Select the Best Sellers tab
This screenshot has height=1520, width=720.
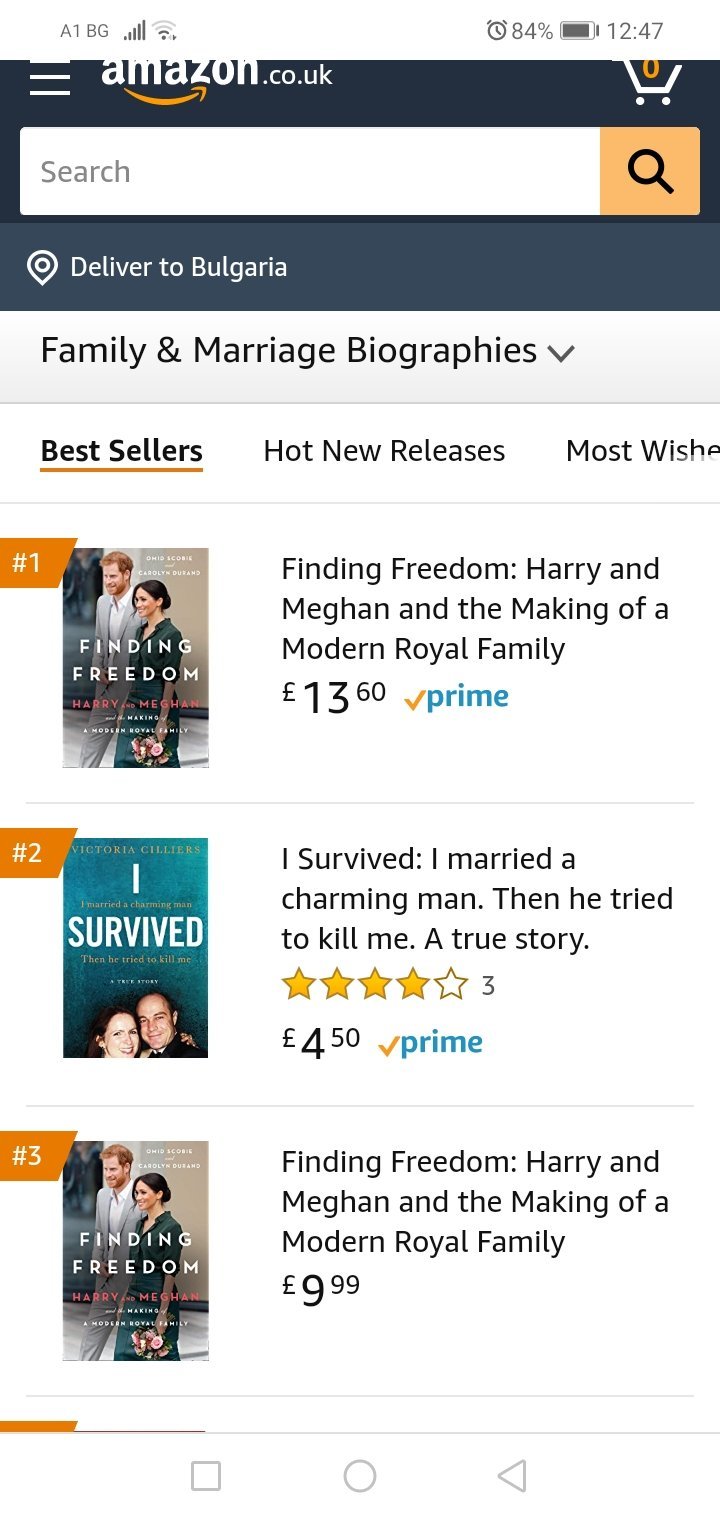(121, 451)
